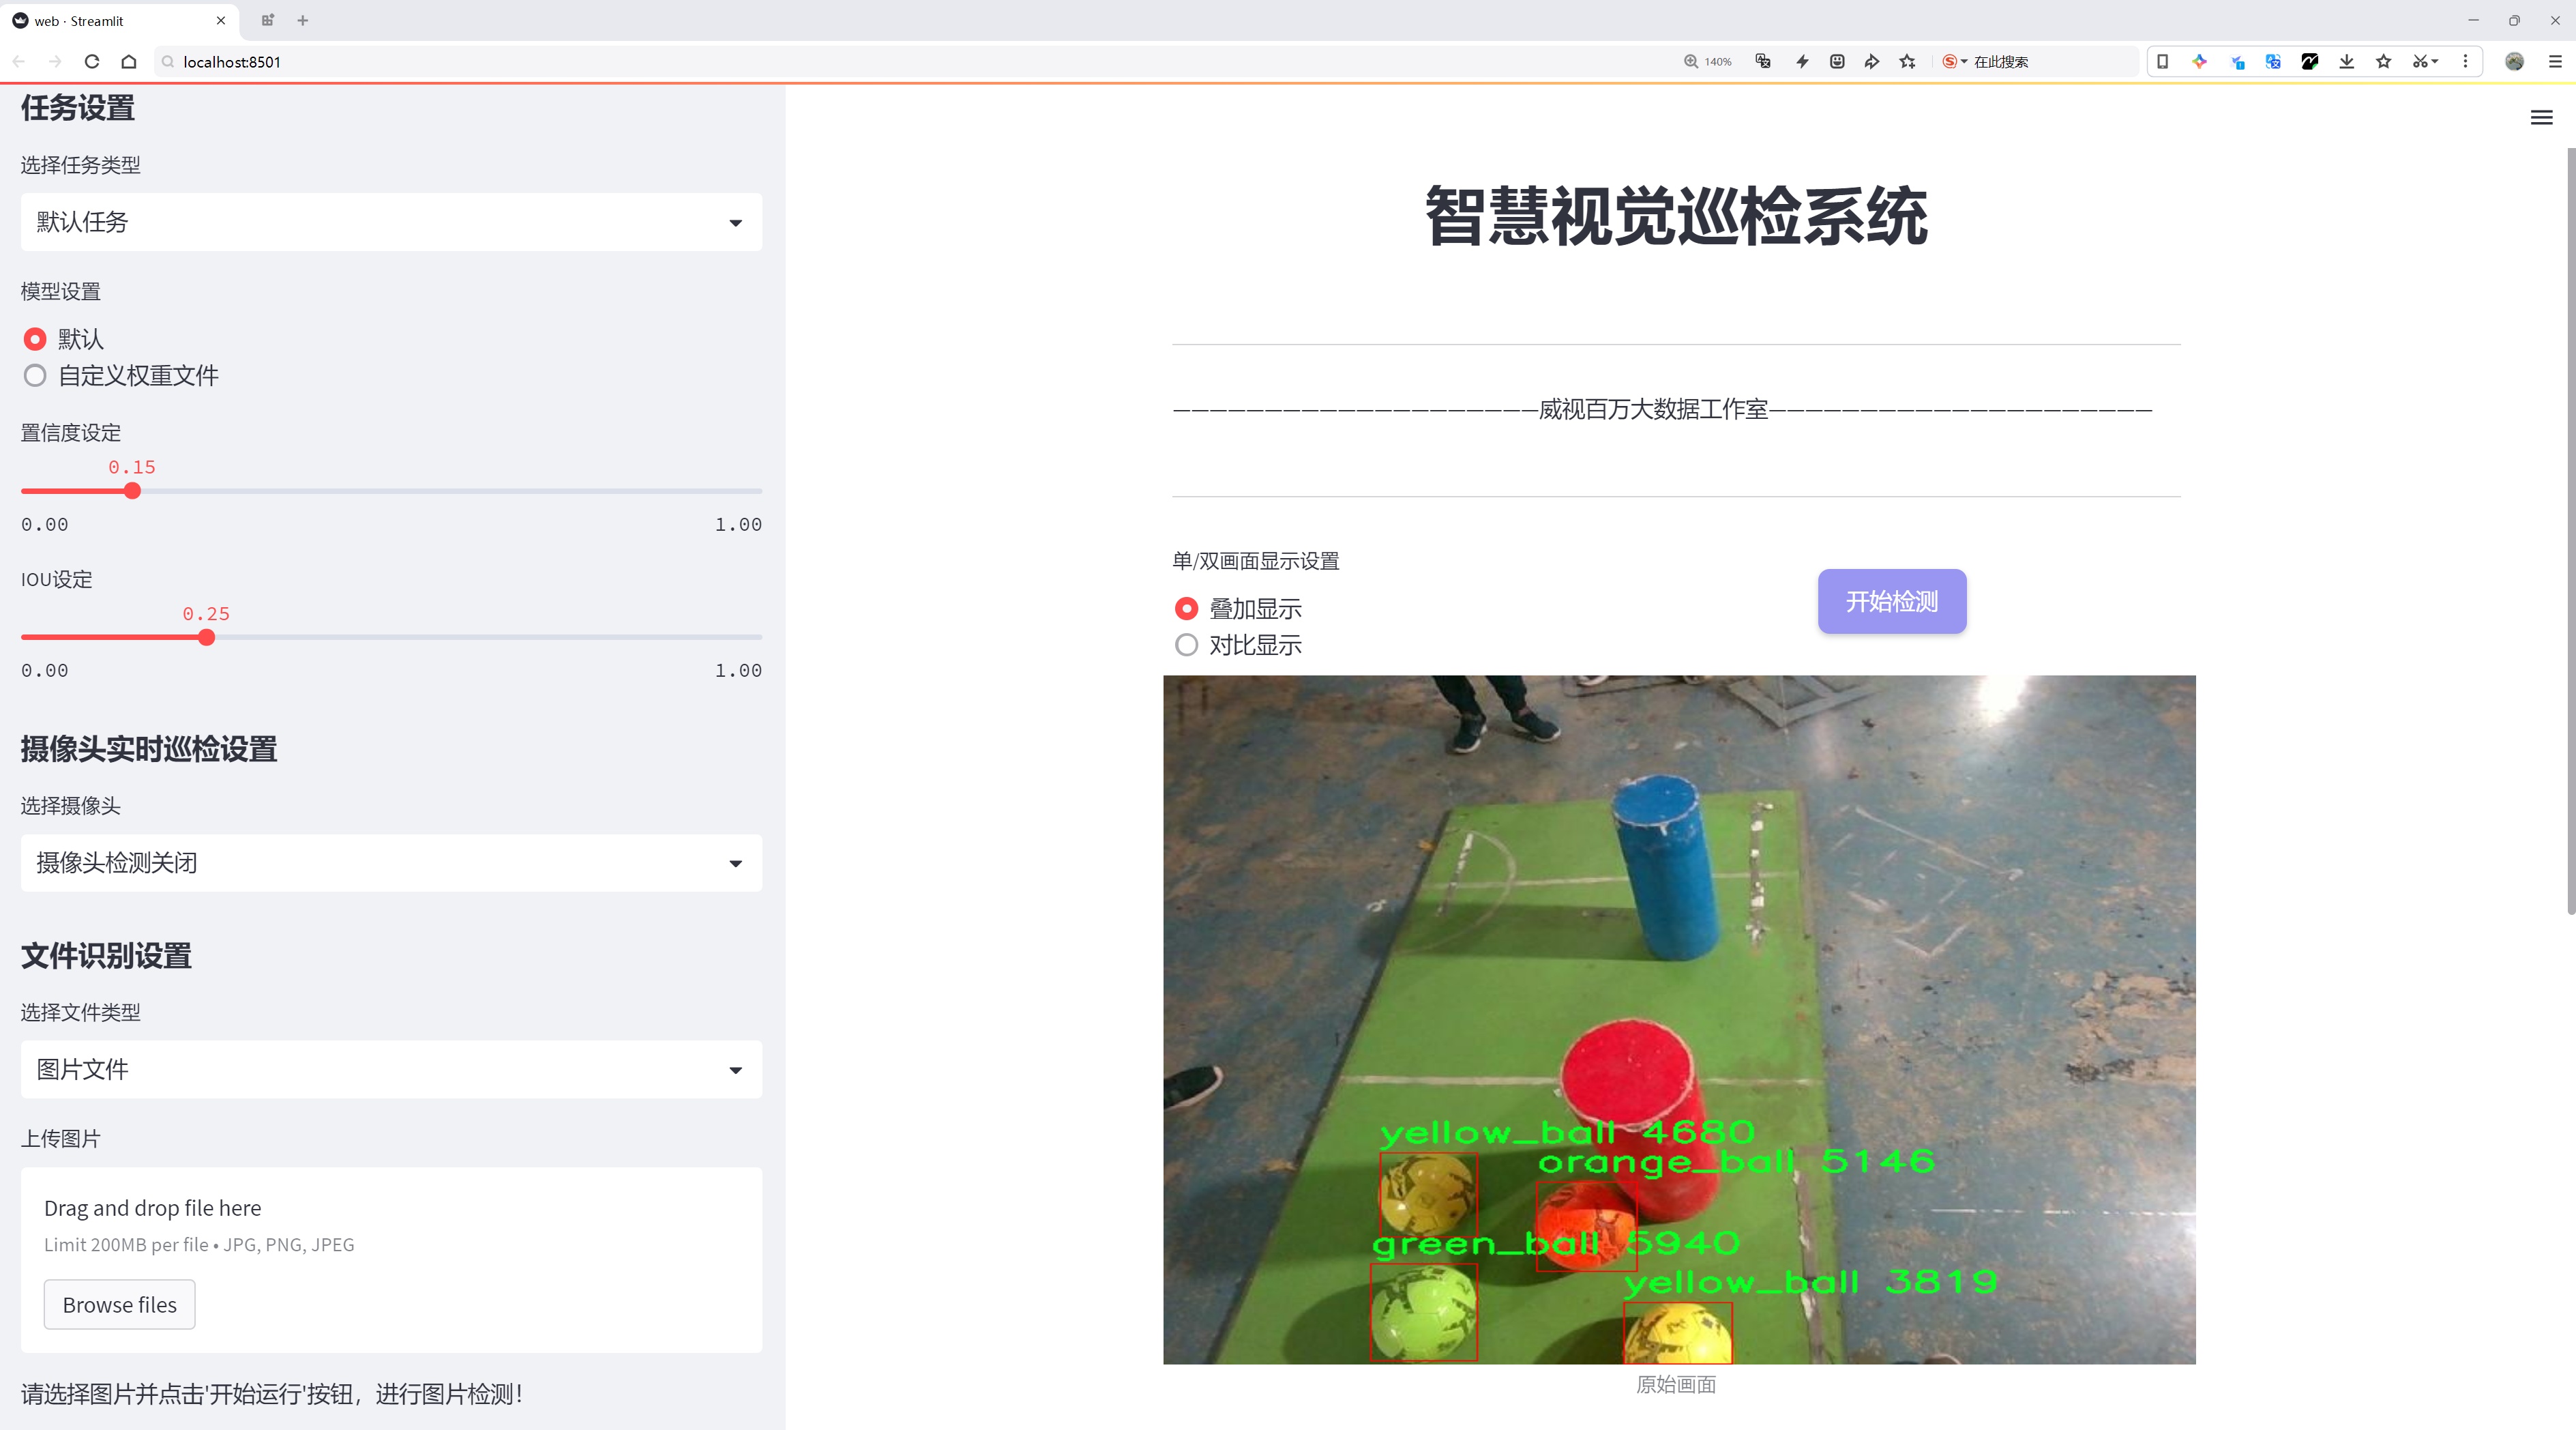
Task: Click the black-green pen extension icon
Action: [2310, 61]
